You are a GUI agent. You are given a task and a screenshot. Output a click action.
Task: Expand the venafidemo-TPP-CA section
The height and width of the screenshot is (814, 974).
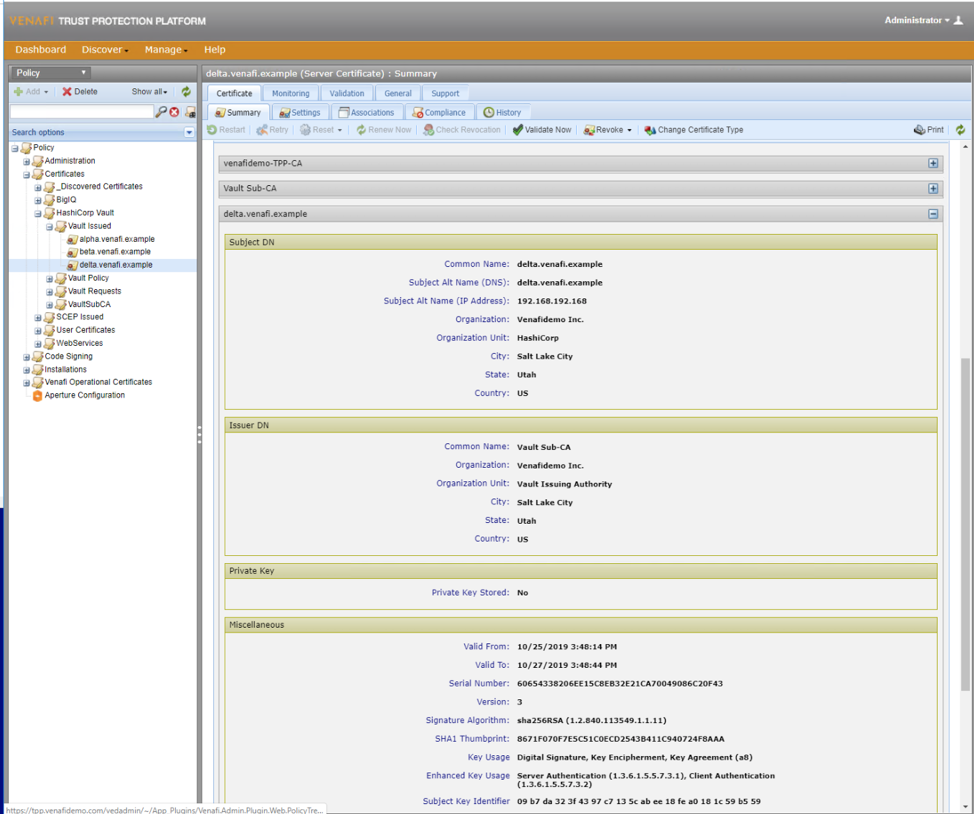point(933,163)
